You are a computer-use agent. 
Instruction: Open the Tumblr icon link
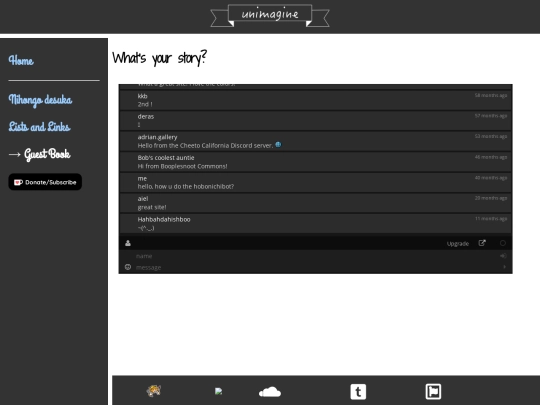[x=358, y=392]
